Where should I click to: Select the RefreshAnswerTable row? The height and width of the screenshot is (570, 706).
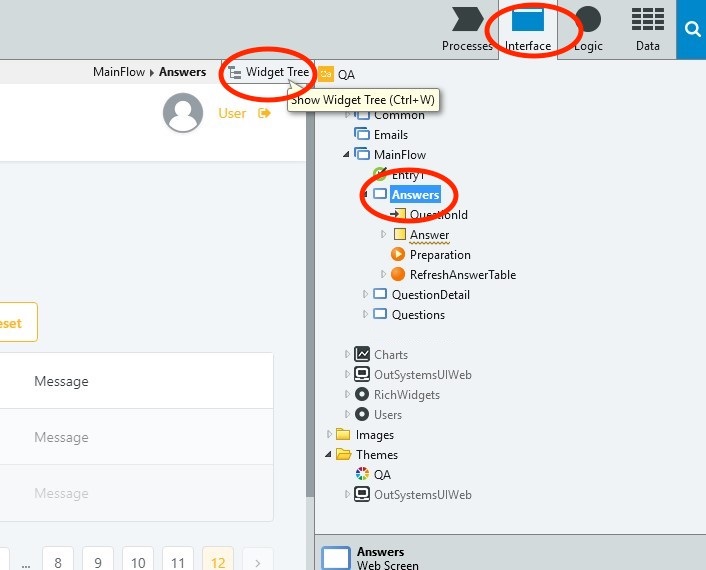pos(463,275)
